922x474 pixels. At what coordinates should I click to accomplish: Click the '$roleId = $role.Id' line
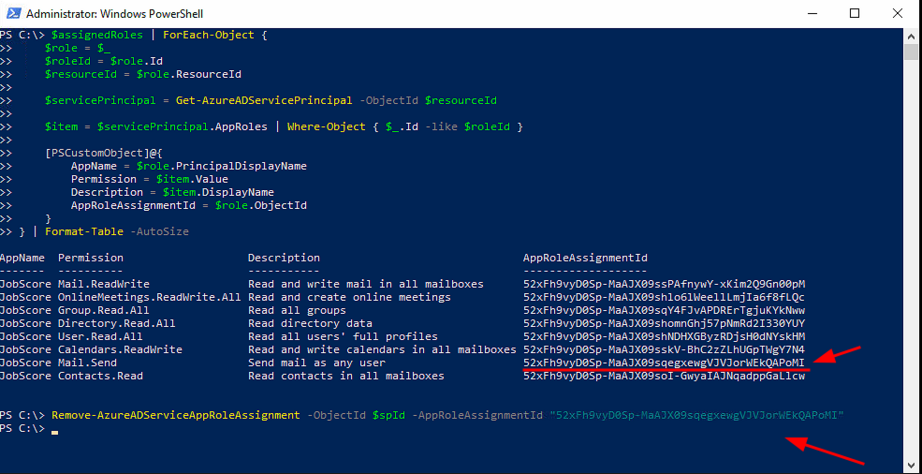tap(103, 61)
